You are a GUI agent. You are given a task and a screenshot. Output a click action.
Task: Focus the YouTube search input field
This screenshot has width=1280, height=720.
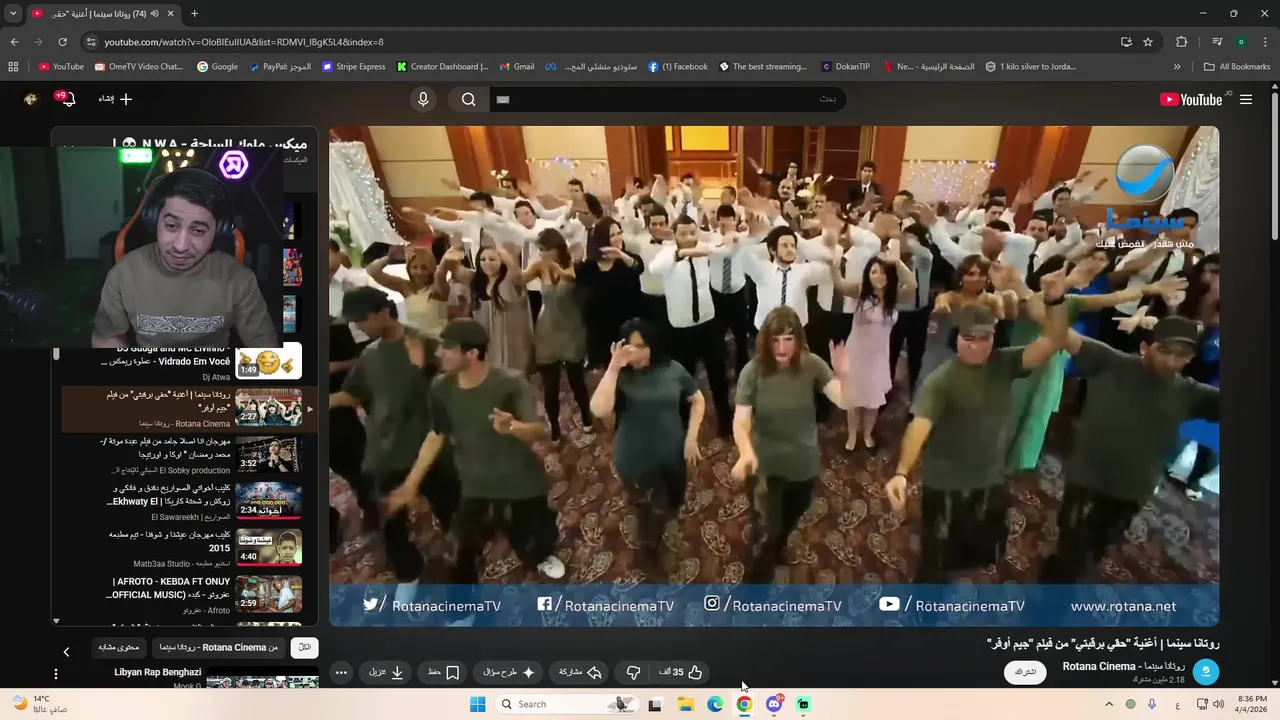668,99
